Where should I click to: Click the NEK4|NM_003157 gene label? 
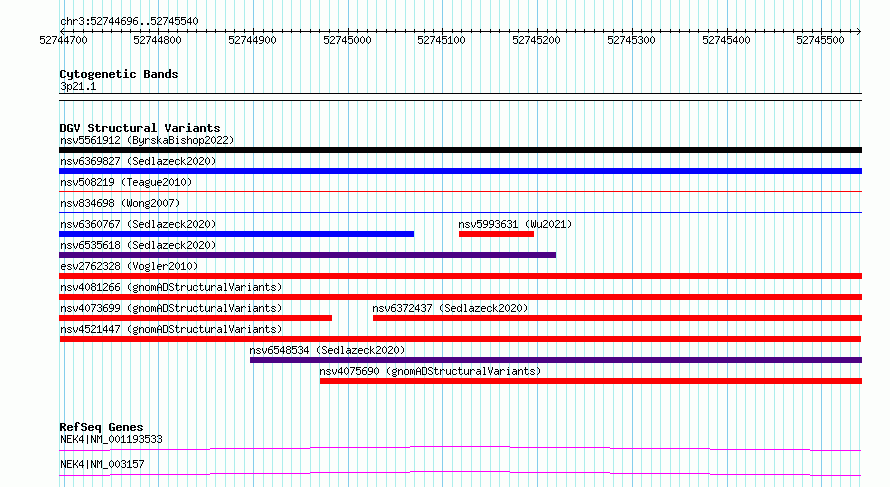[x=102, y=464]
